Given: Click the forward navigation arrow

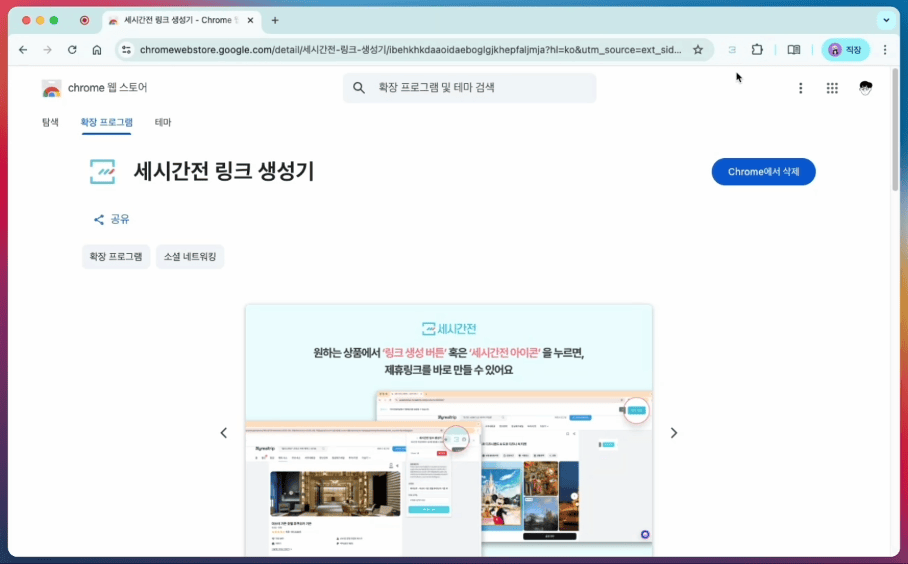Looking at the screenshot, I should pos(47,50).
